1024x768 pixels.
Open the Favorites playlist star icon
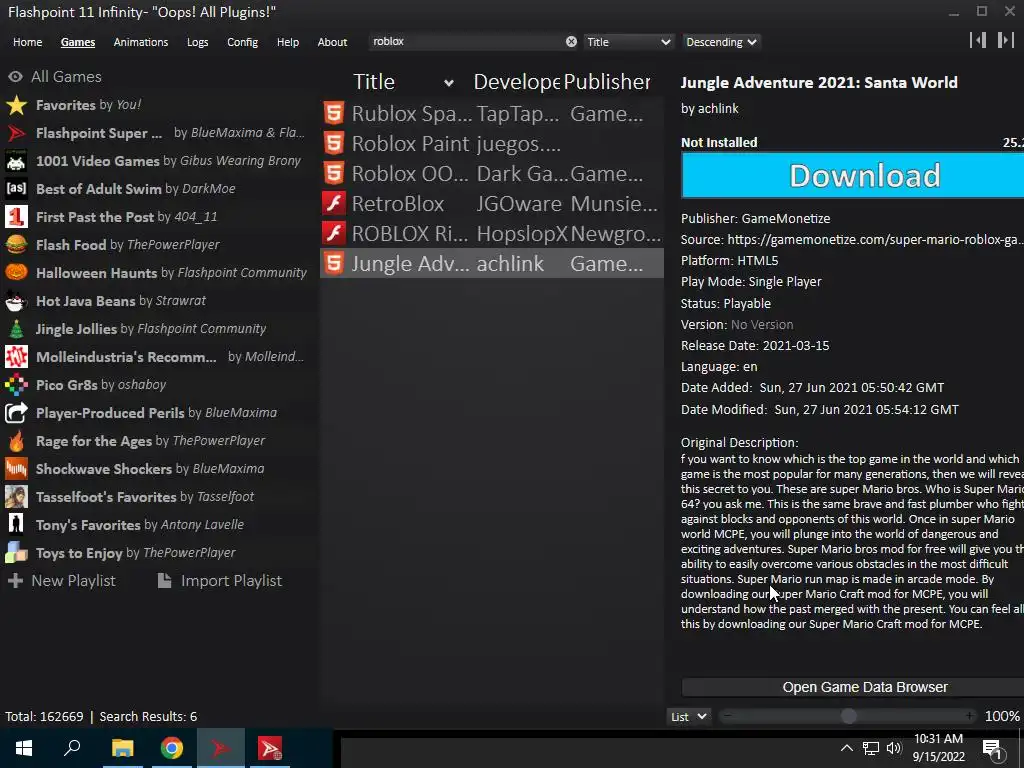pos(16,104)
